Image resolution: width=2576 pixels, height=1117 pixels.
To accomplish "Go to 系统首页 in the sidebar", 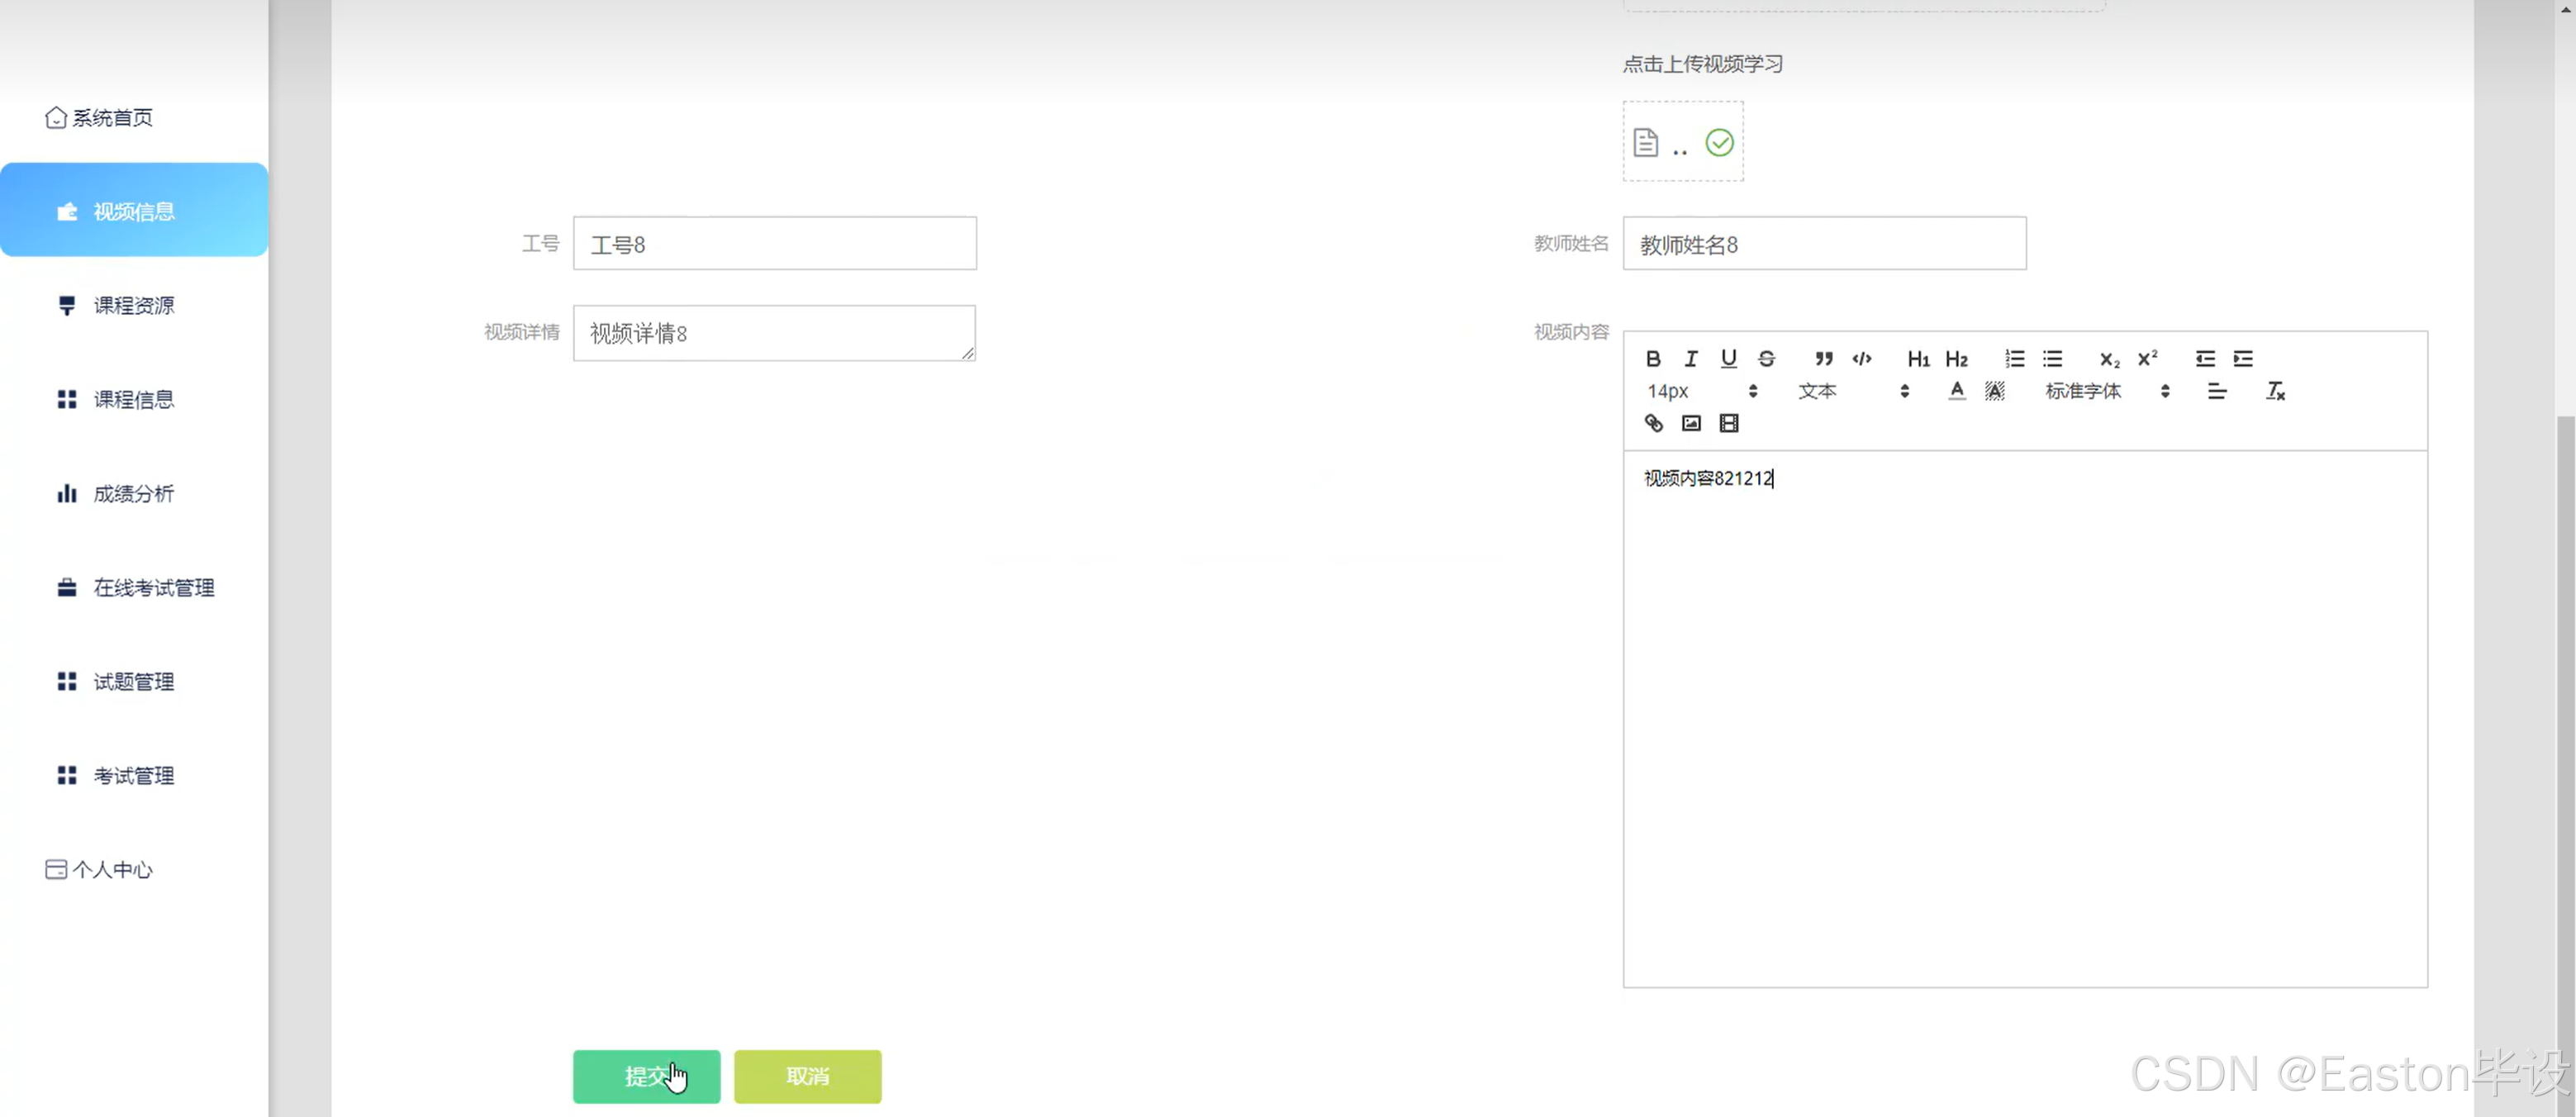I will pyautogui.click(x=99, y=118).
